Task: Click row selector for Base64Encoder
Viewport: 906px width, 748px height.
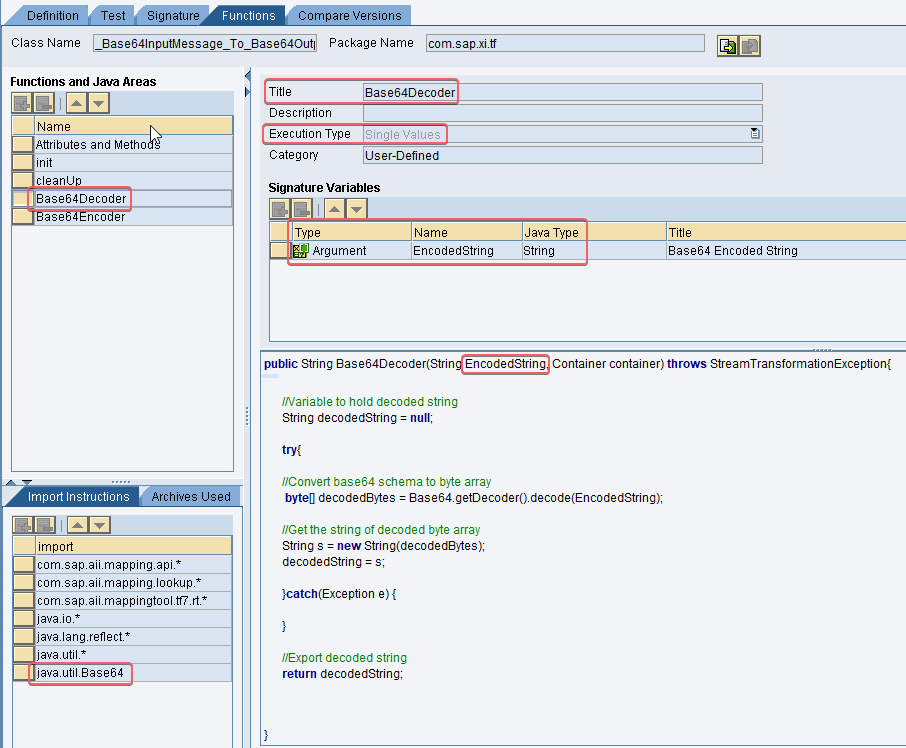Action: [23, 217]
